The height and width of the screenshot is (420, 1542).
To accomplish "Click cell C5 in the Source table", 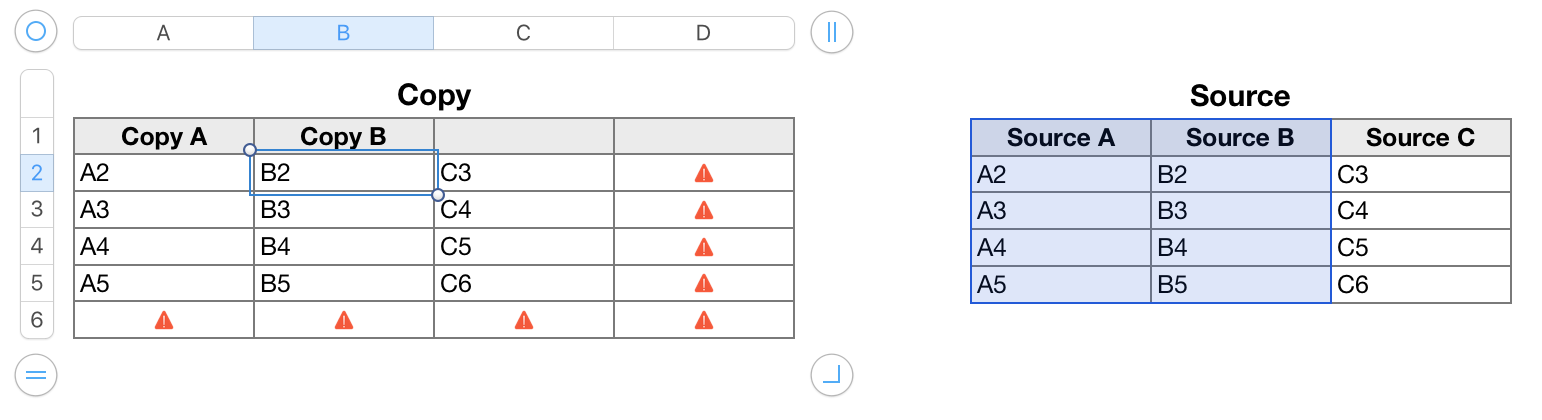I will coord(1420,248).
